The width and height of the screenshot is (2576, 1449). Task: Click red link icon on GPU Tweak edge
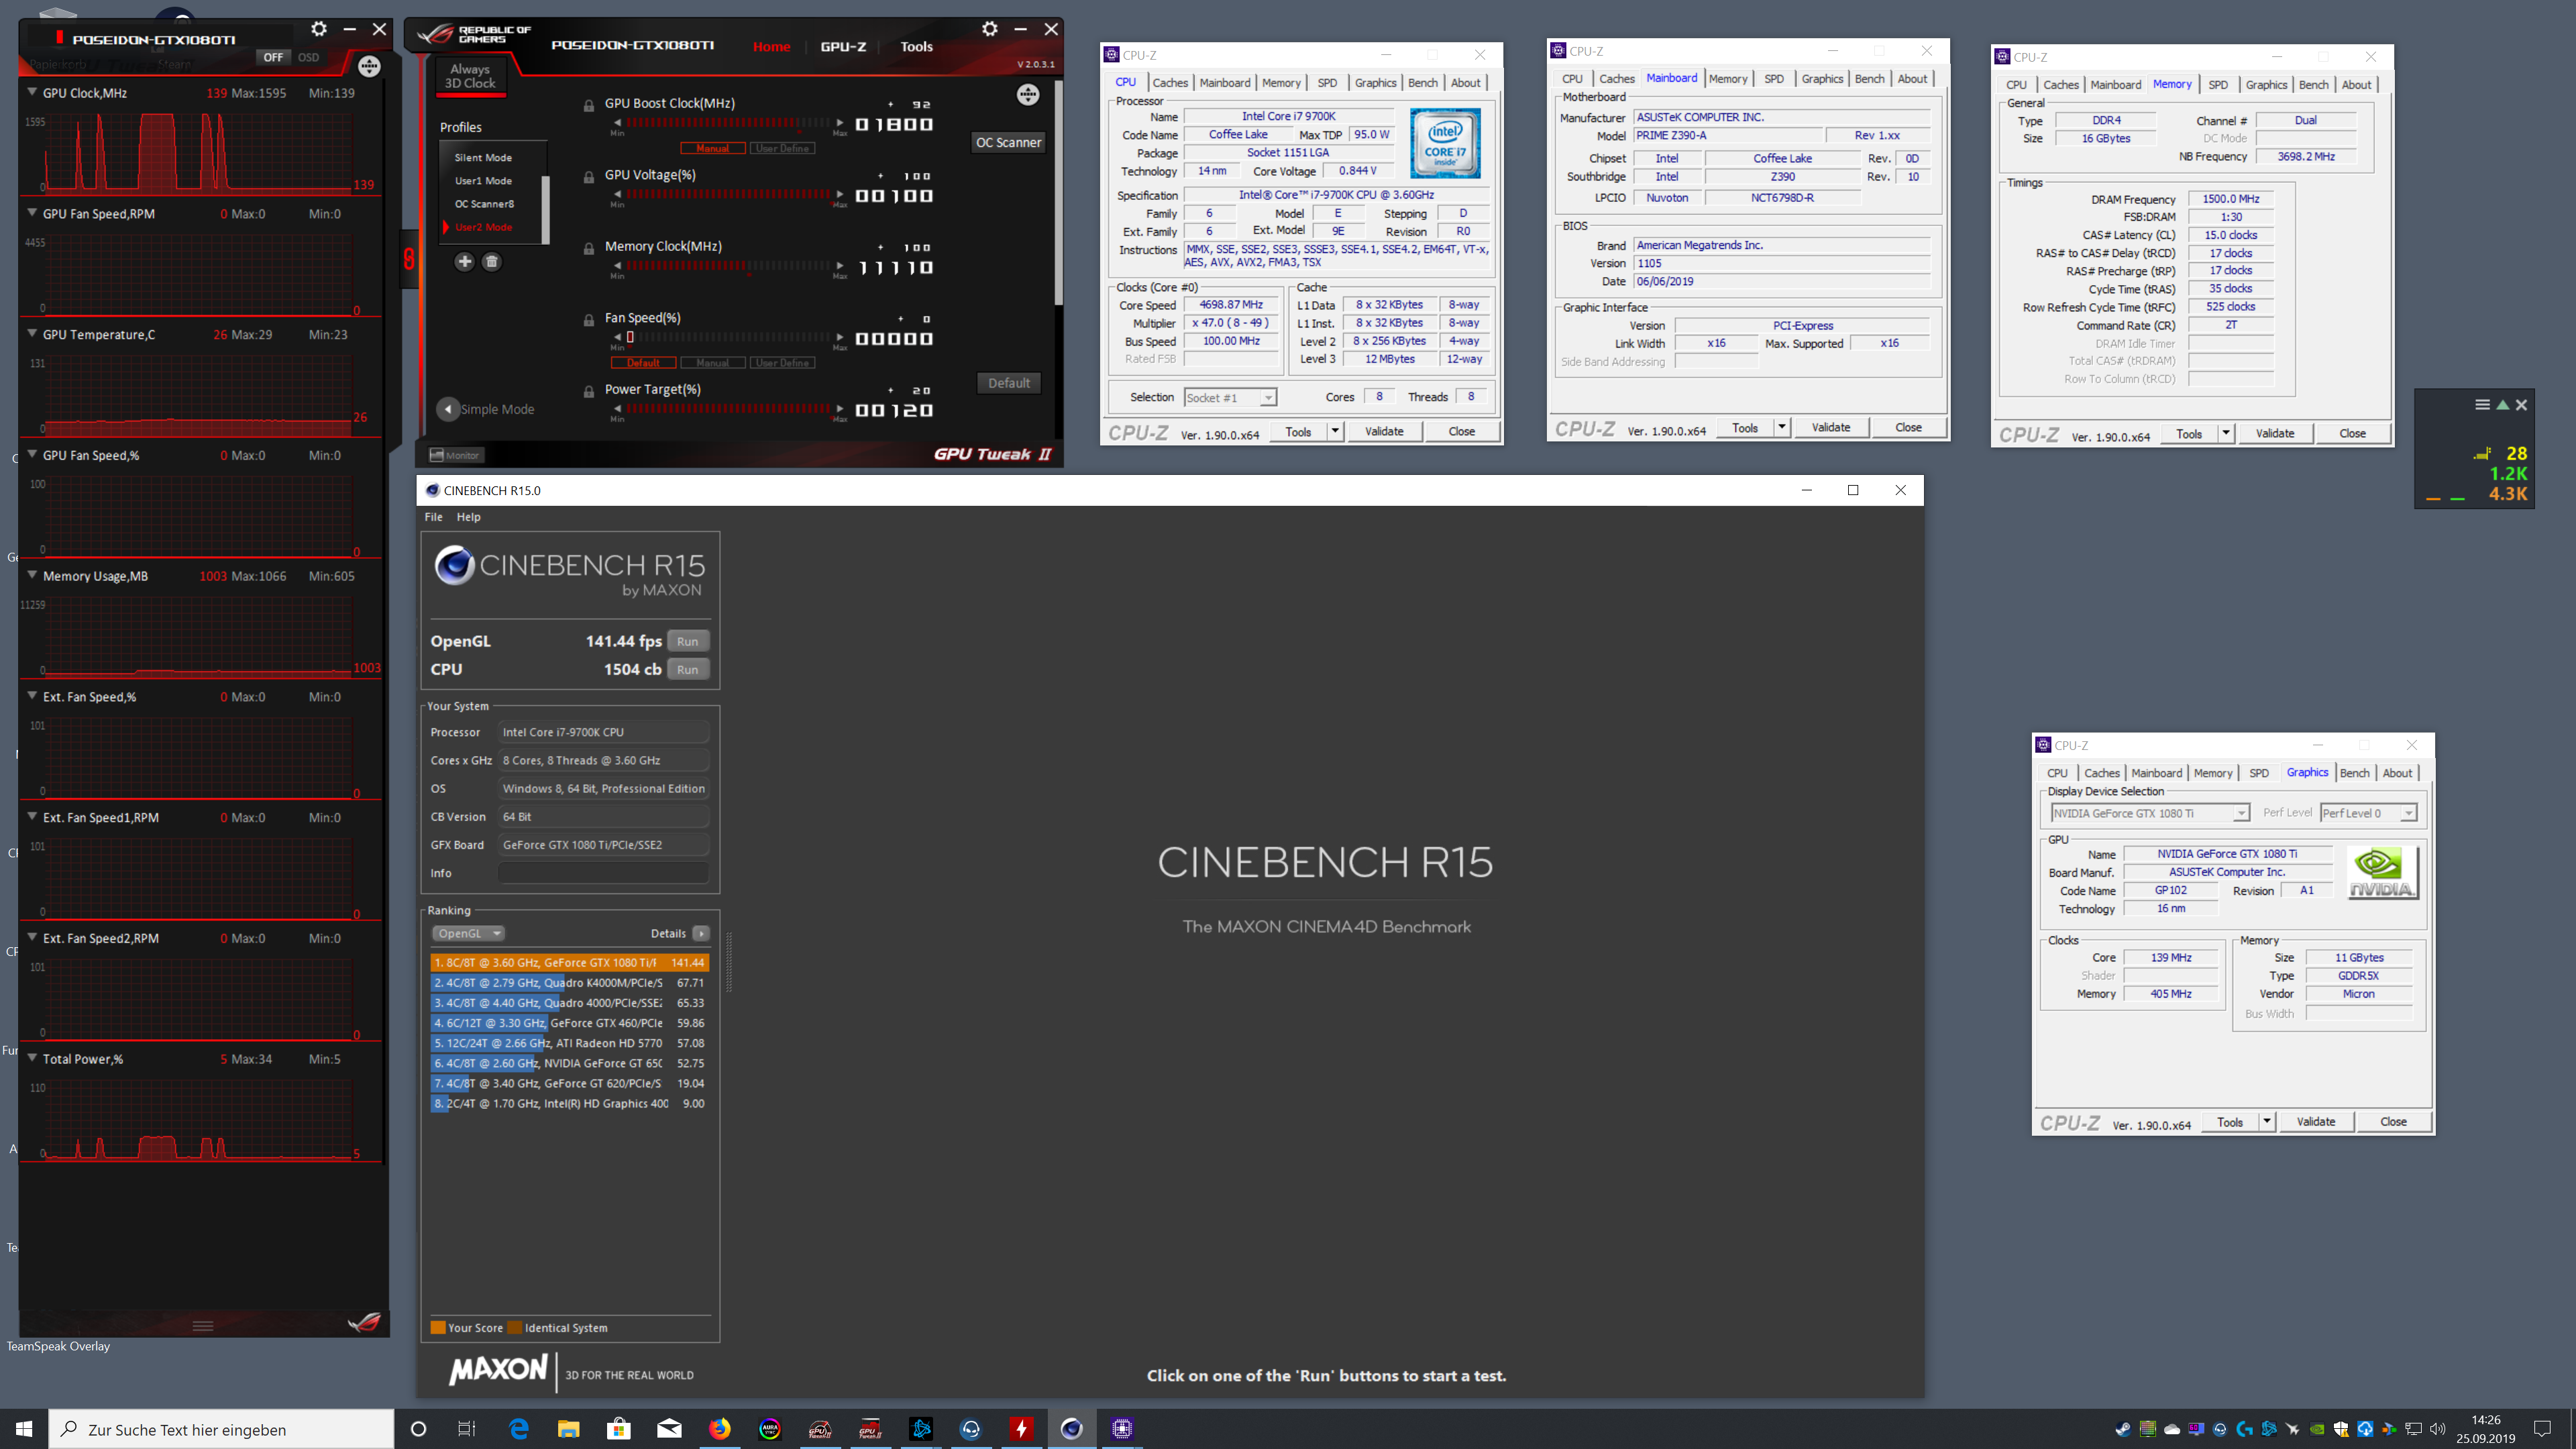[409, 260]
